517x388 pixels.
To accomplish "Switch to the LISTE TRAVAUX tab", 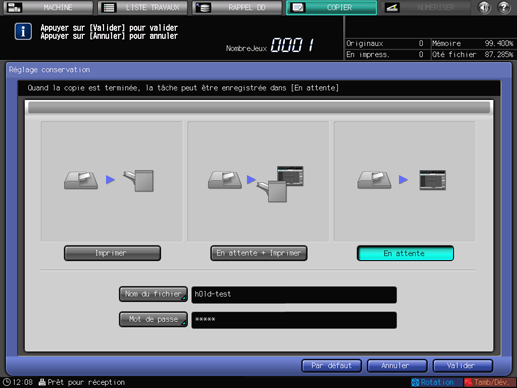I will [x=143, y=7].
